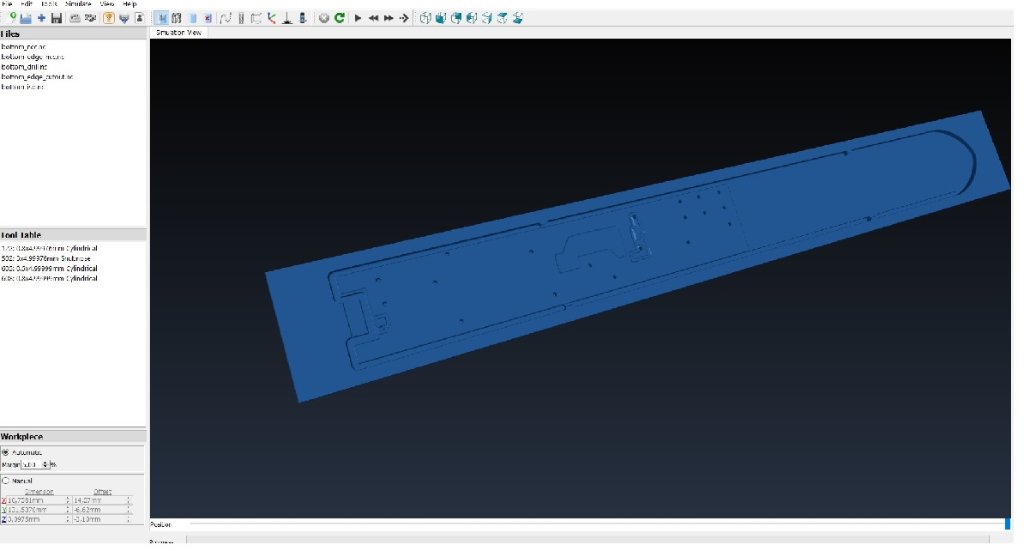The height and width of the screenshot is (551, 1024).
Task: Click the person silhouette icon in toolbar
Action: coord(139,18)
